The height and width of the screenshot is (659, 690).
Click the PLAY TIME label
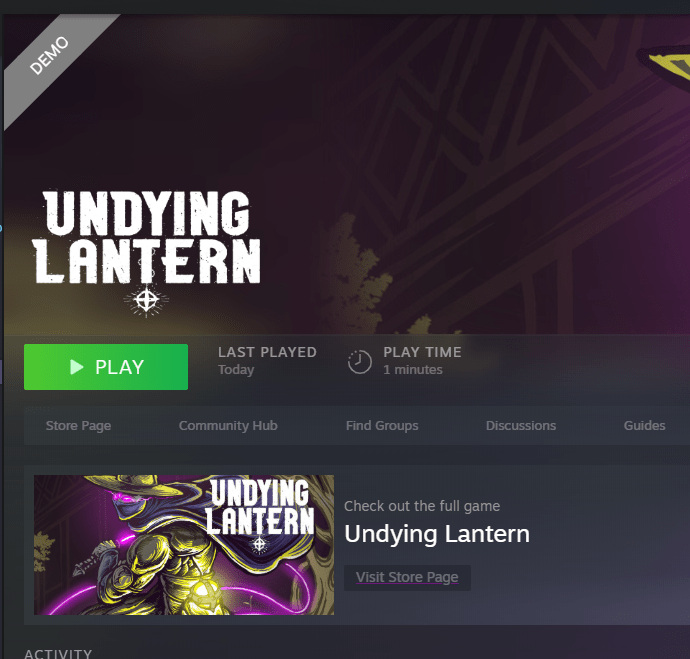422,352
